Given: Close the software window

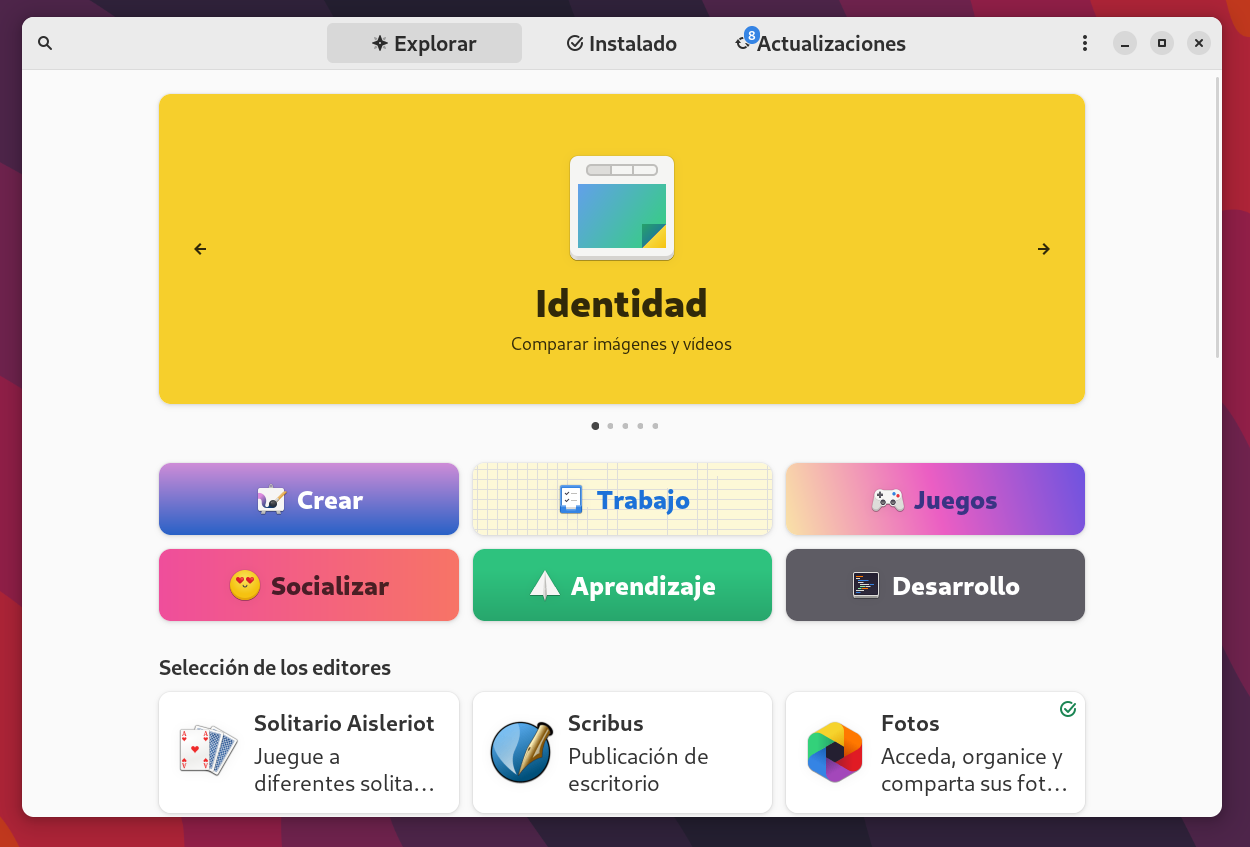Looking at the screenshot, I should (x=1199, y=43).
